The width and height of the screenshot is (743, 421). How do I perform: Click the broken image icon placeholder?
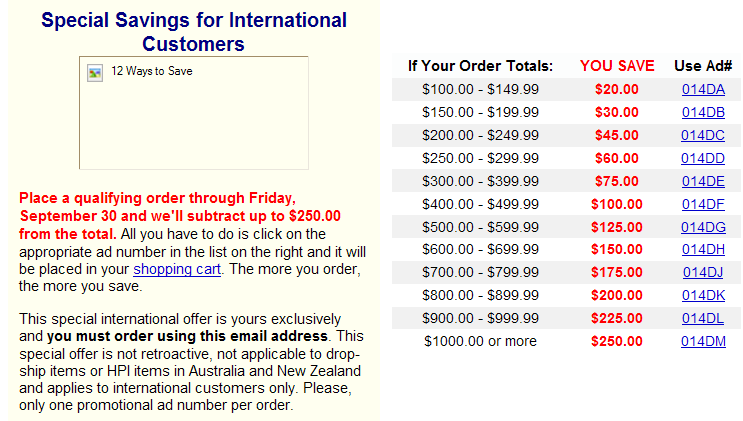point(95,73)
